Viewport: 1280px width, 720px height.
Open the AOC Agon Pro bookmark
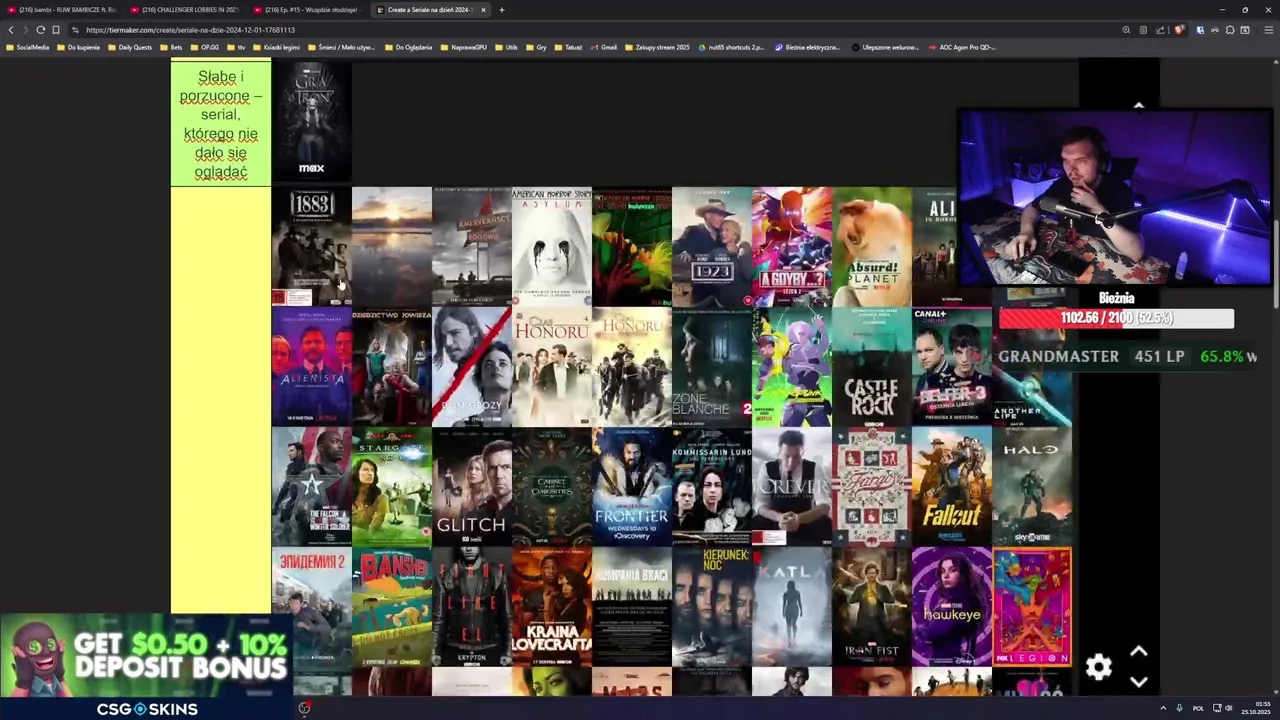tap(961, 47)
